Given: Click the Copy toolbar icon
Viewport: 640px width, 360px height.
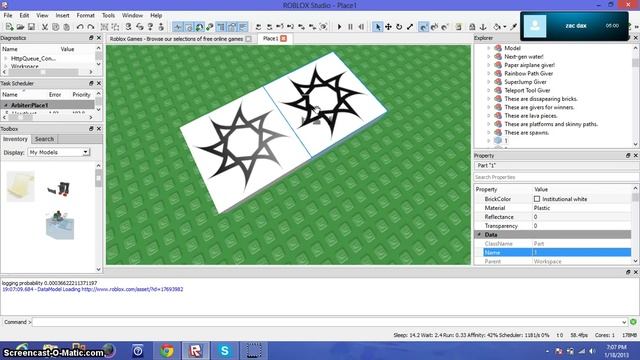Looking at the screenshot, I should (56, 27).
